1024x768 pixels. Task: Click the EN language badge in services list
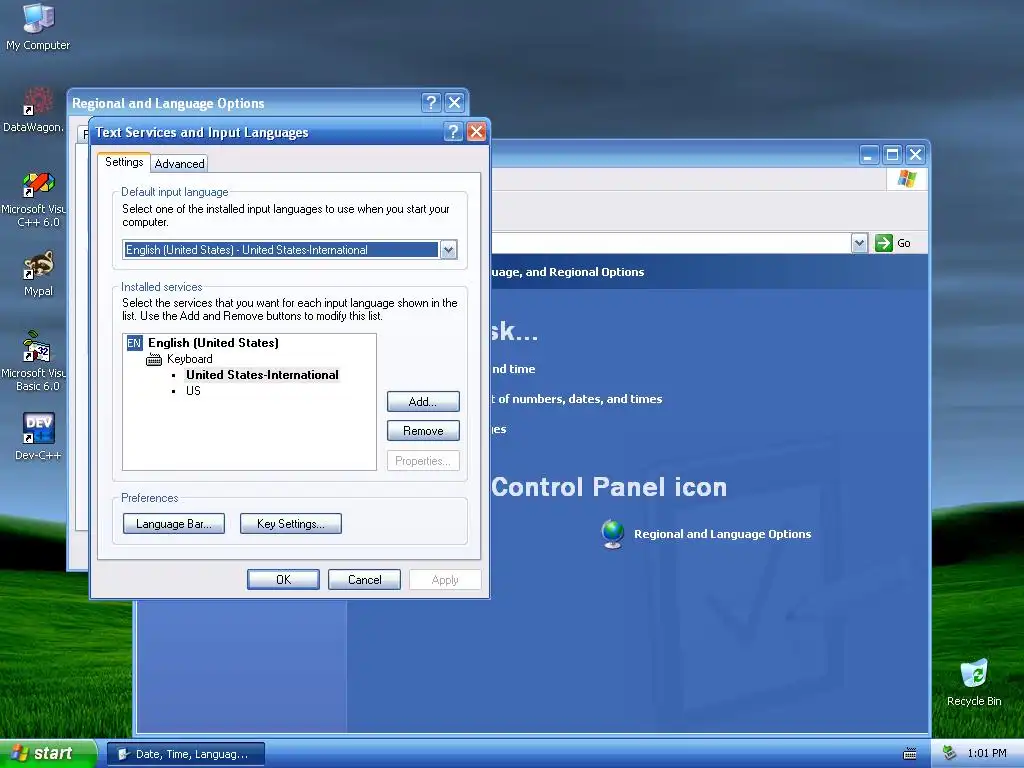pos(134,343)
